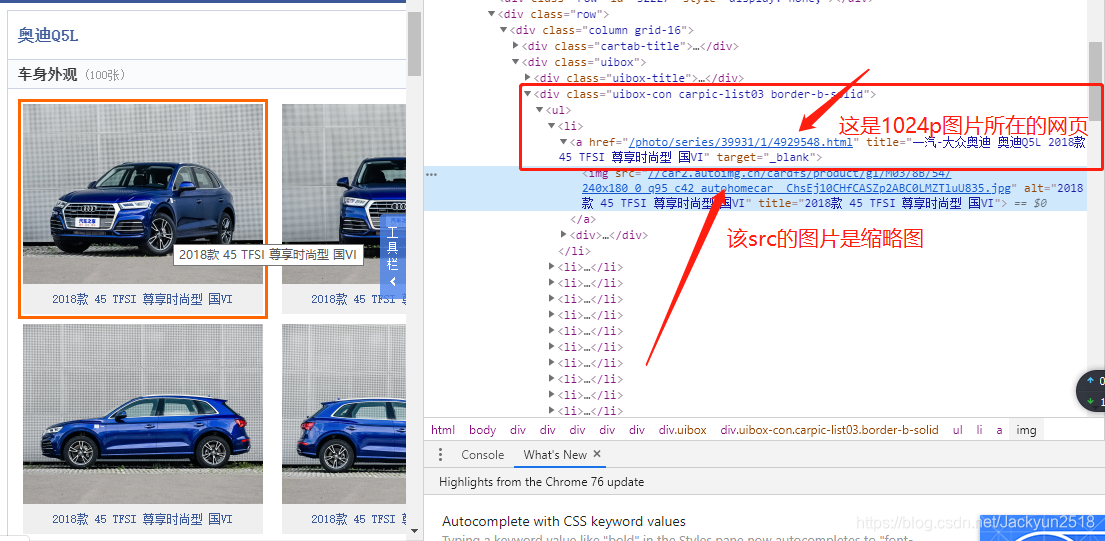This screenshot has width=1105, height=541.
Task: Select div.uibox-con.carpic-list03.border-b-solid breadcrumb
Action: point(829,430)
